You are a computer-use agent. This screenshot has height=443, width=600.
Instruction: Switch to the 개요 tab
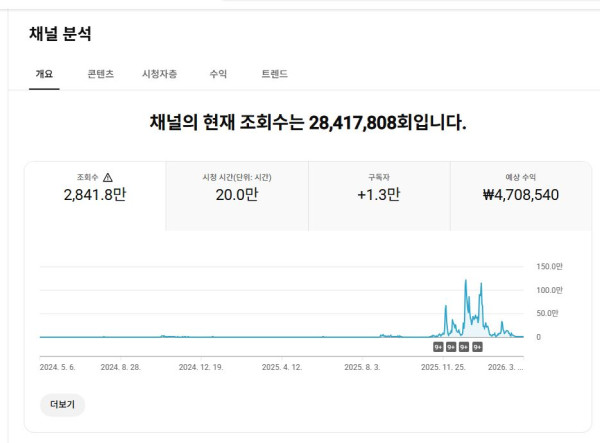pos(44,74)
